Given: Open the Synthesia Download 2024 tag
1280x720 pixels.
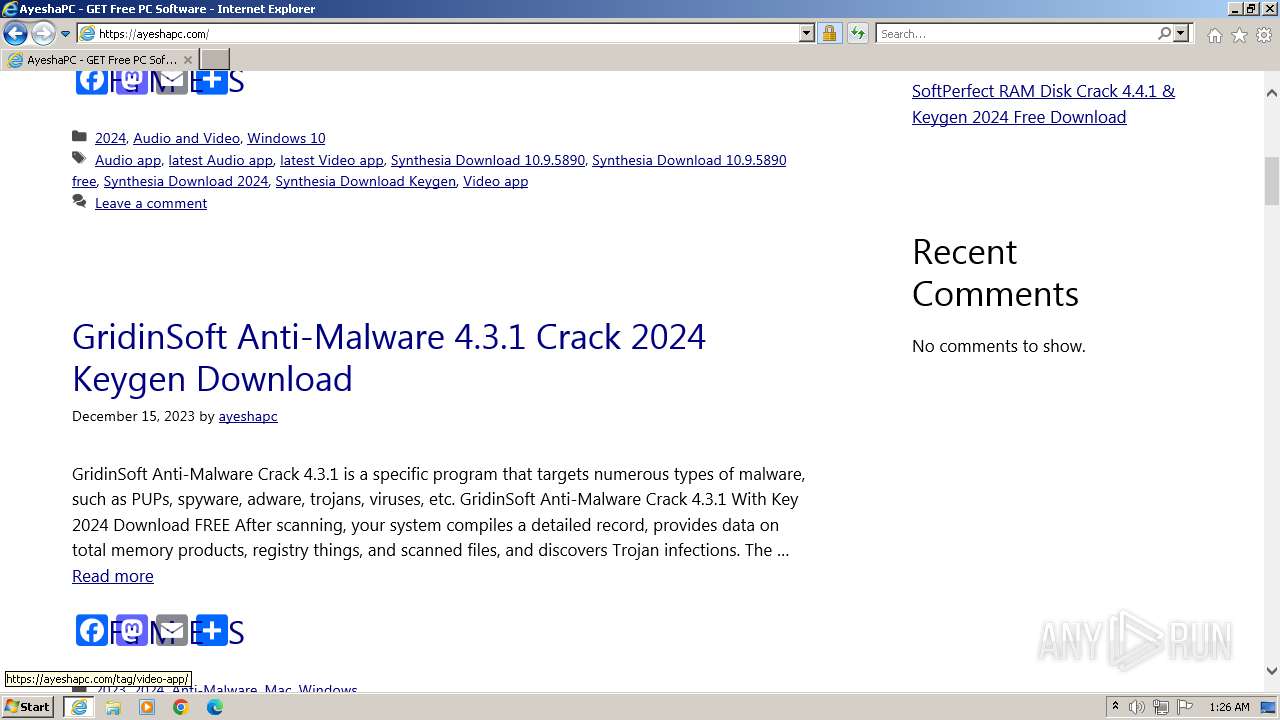Looking at the screenshot, I should [186, 181].
